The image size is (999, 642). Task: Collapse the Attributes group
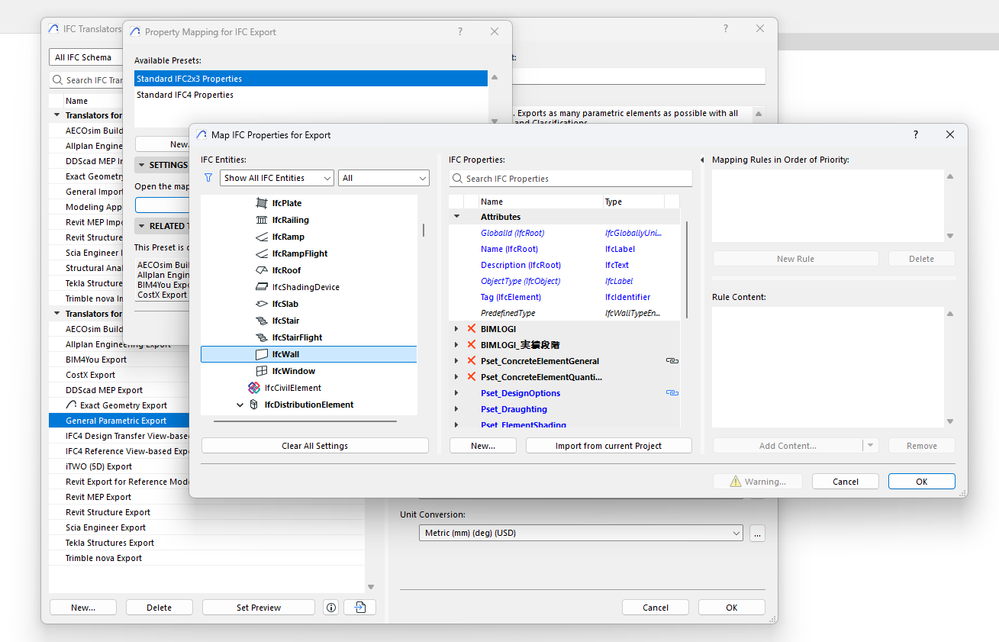point(457,217)
